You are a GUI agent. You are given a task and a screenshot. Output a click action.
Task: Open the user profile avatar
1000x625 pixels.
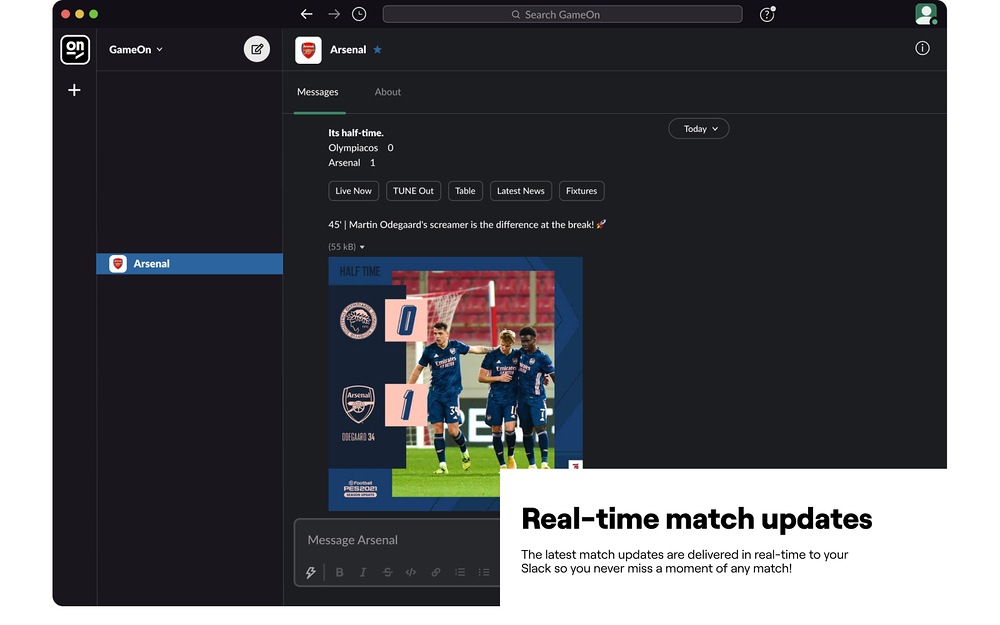pos(925,14)
